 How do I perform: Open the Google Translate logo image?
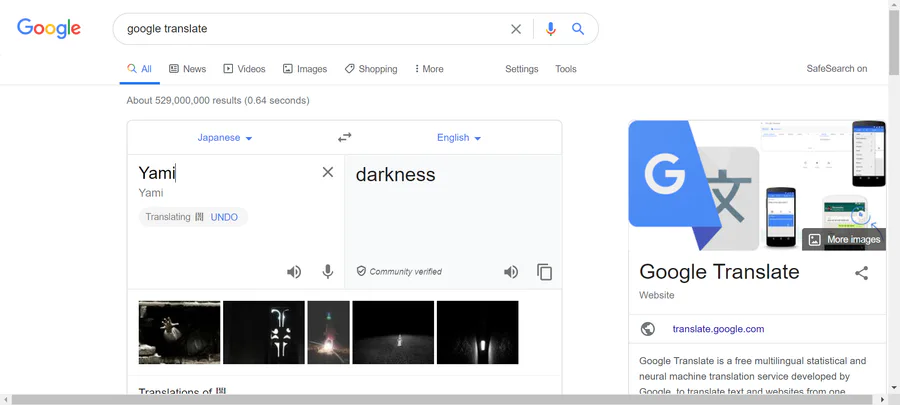pyautogui.click(x=693, y=185)
